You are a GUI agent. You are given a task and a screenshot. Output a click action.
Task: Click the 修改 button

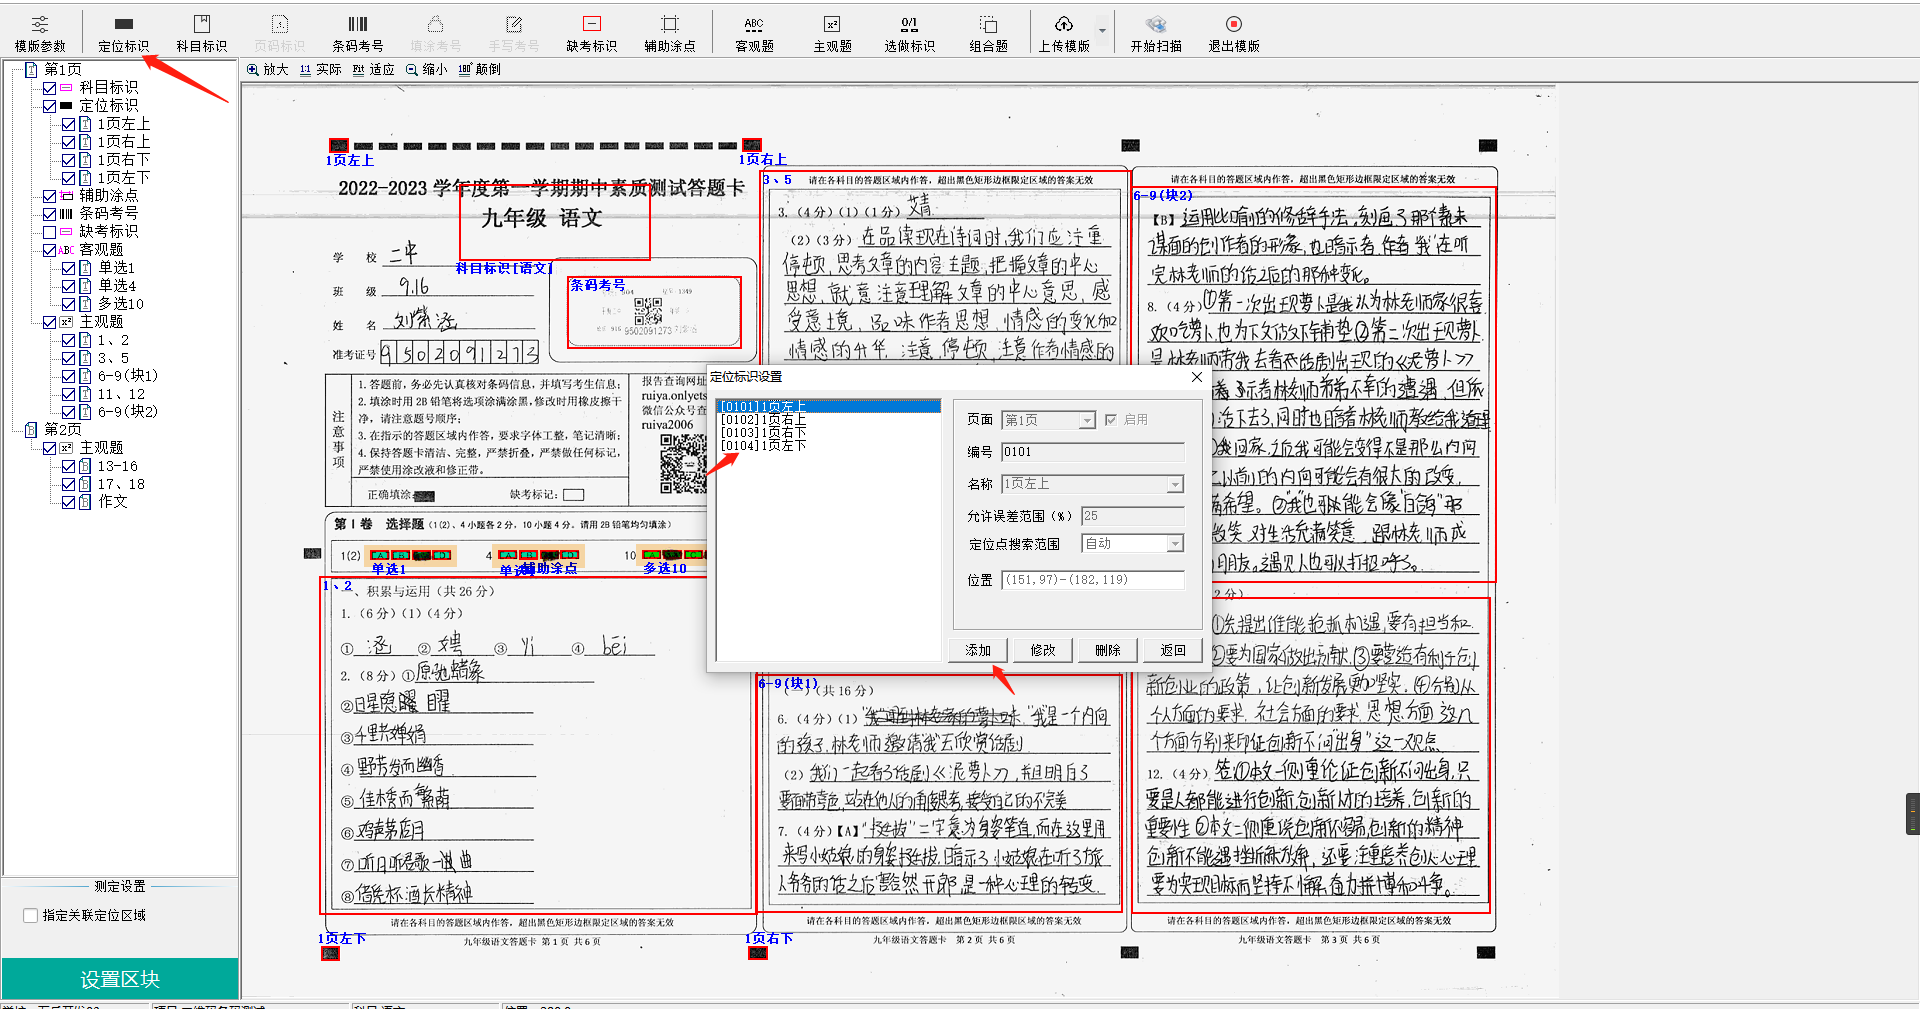1043,650
